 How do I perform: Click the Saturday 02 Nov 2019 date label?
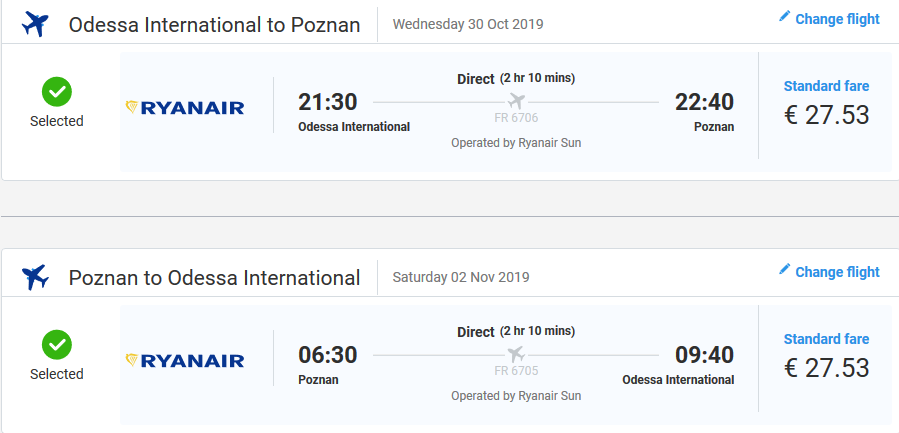[461, 277]
